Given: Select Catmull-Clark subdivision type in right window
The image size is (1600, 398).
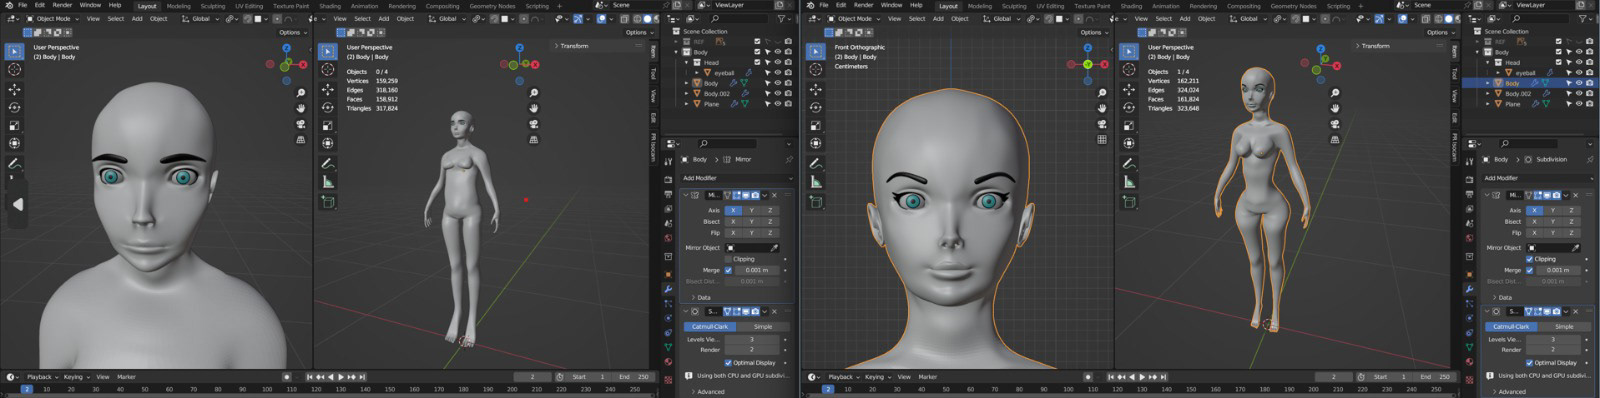Looking at the screenshot, I should 1511,326.
